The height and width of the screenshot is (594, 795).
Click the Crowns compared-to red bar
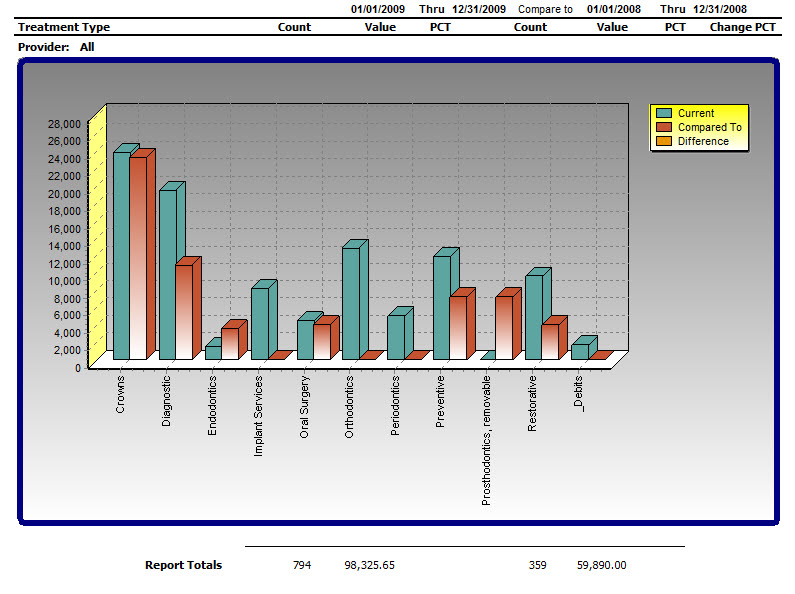click(x=138, y=258)
